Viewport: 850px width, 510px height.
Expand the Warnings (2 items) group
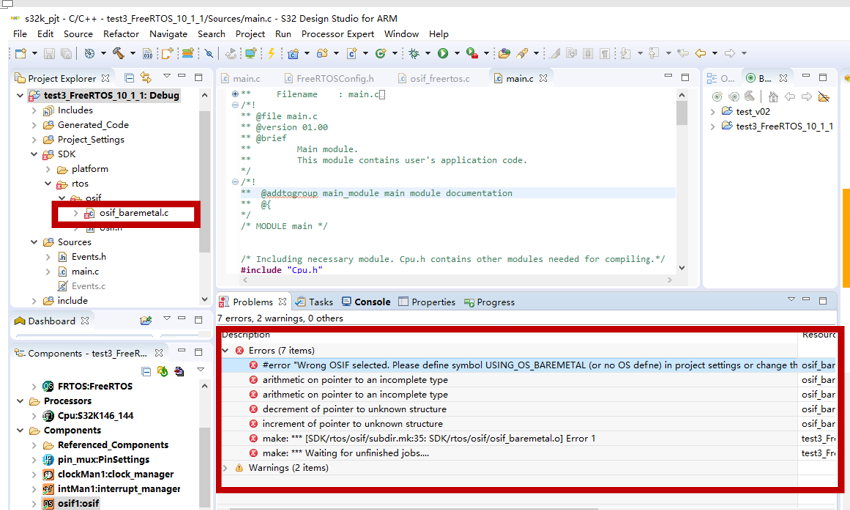point(226,468)
